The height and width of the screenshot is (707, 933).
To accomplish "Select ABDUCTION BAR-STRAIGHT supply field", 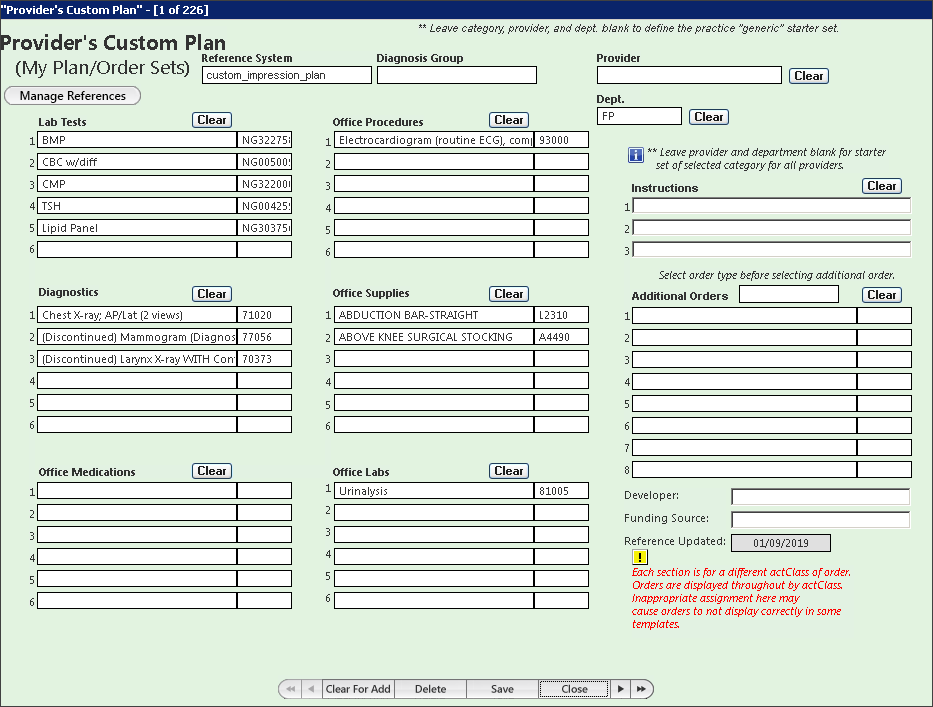I will click(x=434, y=315).
